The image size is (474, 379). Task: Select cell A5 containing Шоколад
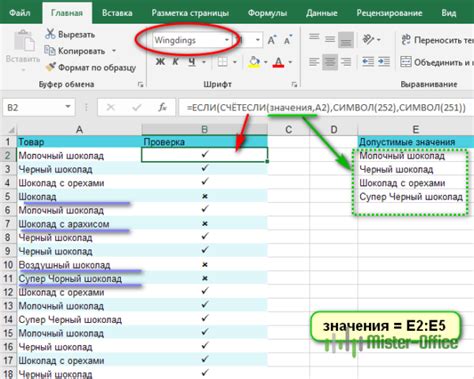[79, 197]
